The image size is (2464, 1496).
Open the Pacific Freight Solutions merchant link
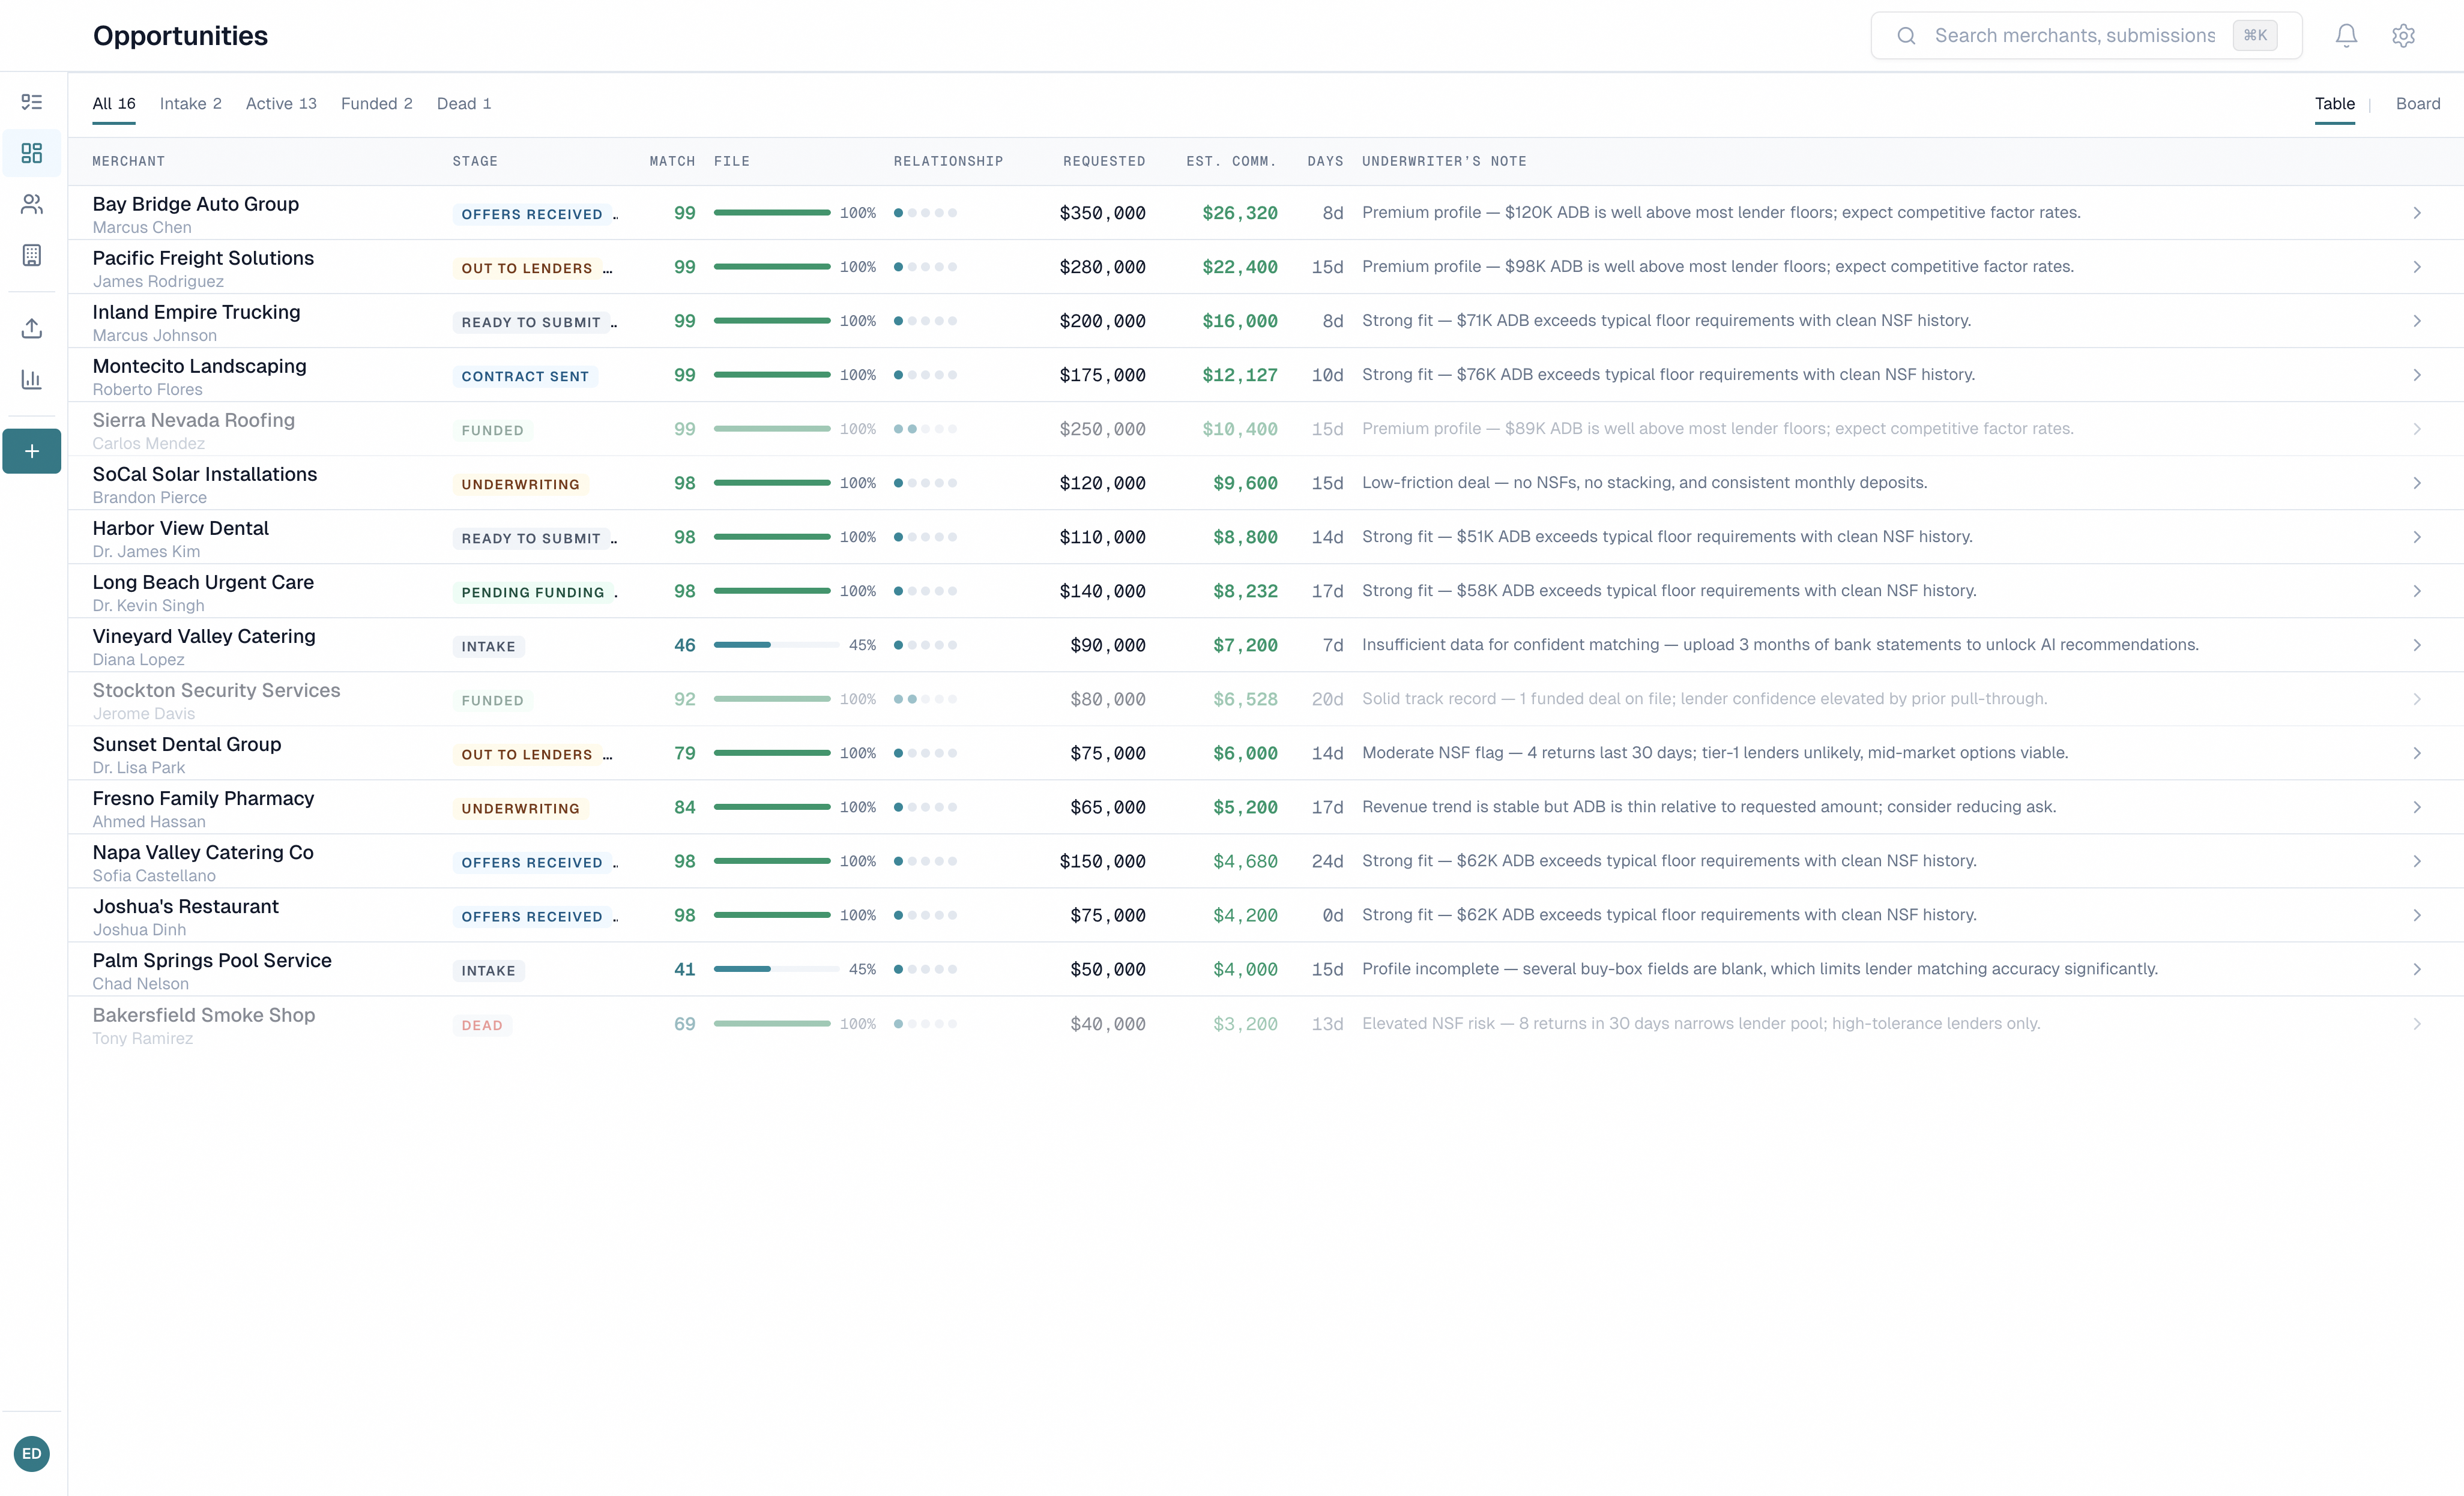point(203,258)
